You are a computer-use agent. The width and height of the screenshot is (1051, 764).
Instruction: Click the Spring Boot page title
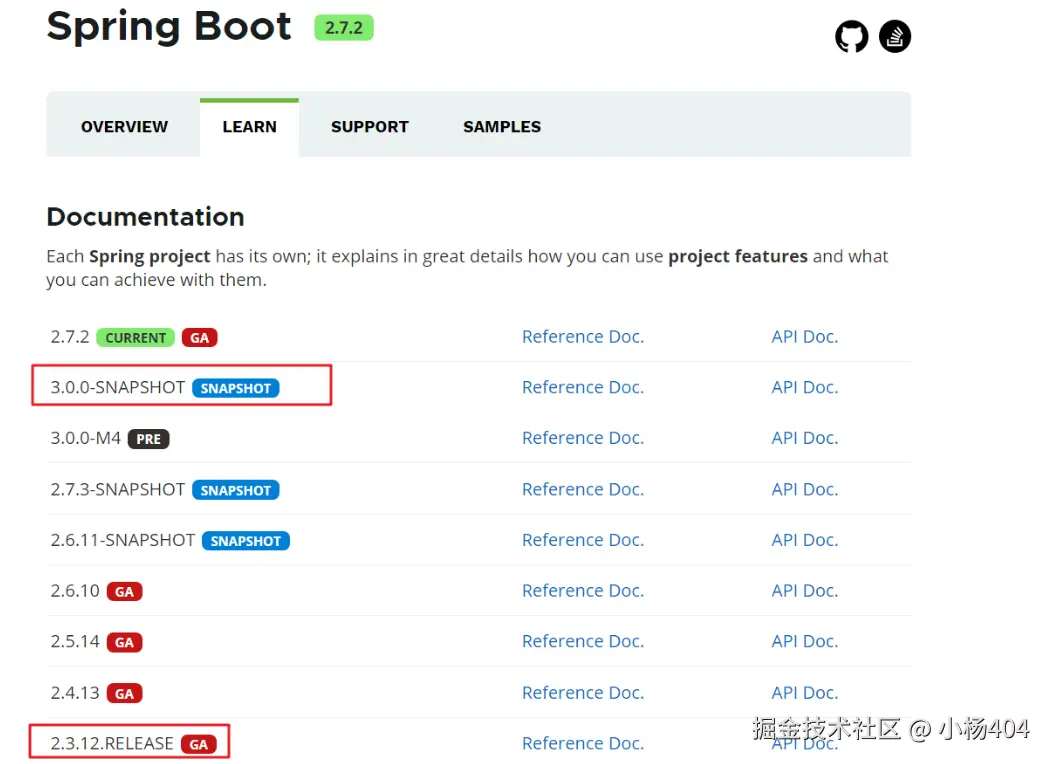tap(169, 27)
